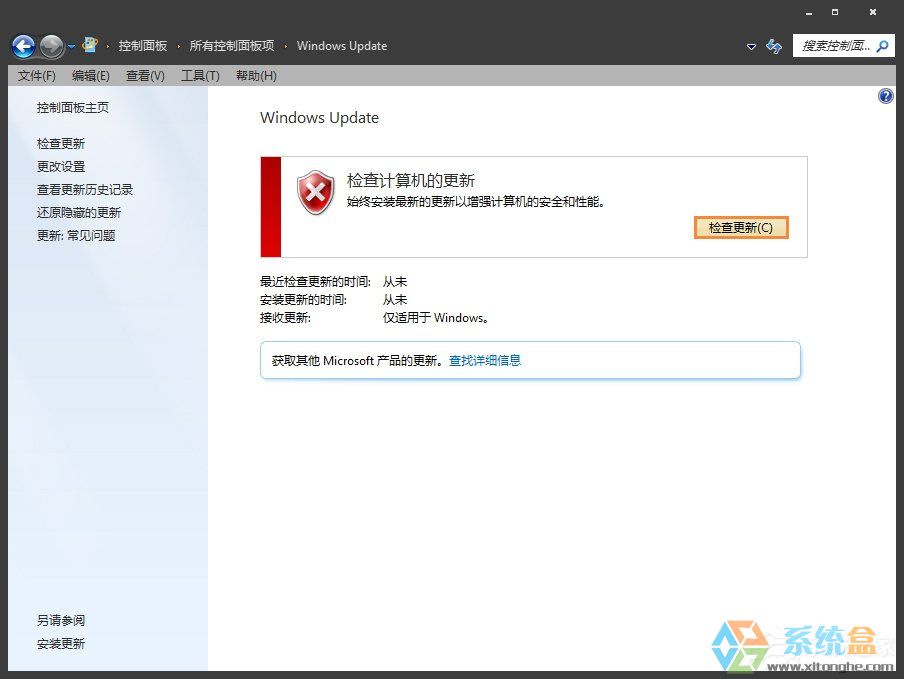Open the 文件(F) menu
The height and width of the screenshot is (679, 904).
pos(35,75)
